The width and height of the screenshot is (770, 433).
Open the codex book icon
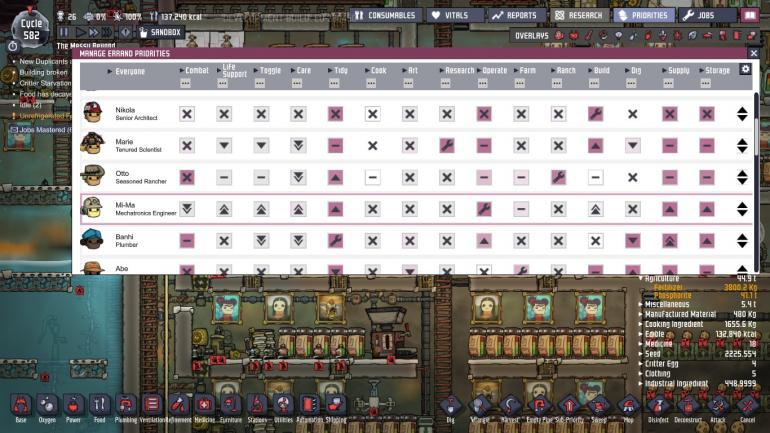(750, 15)
